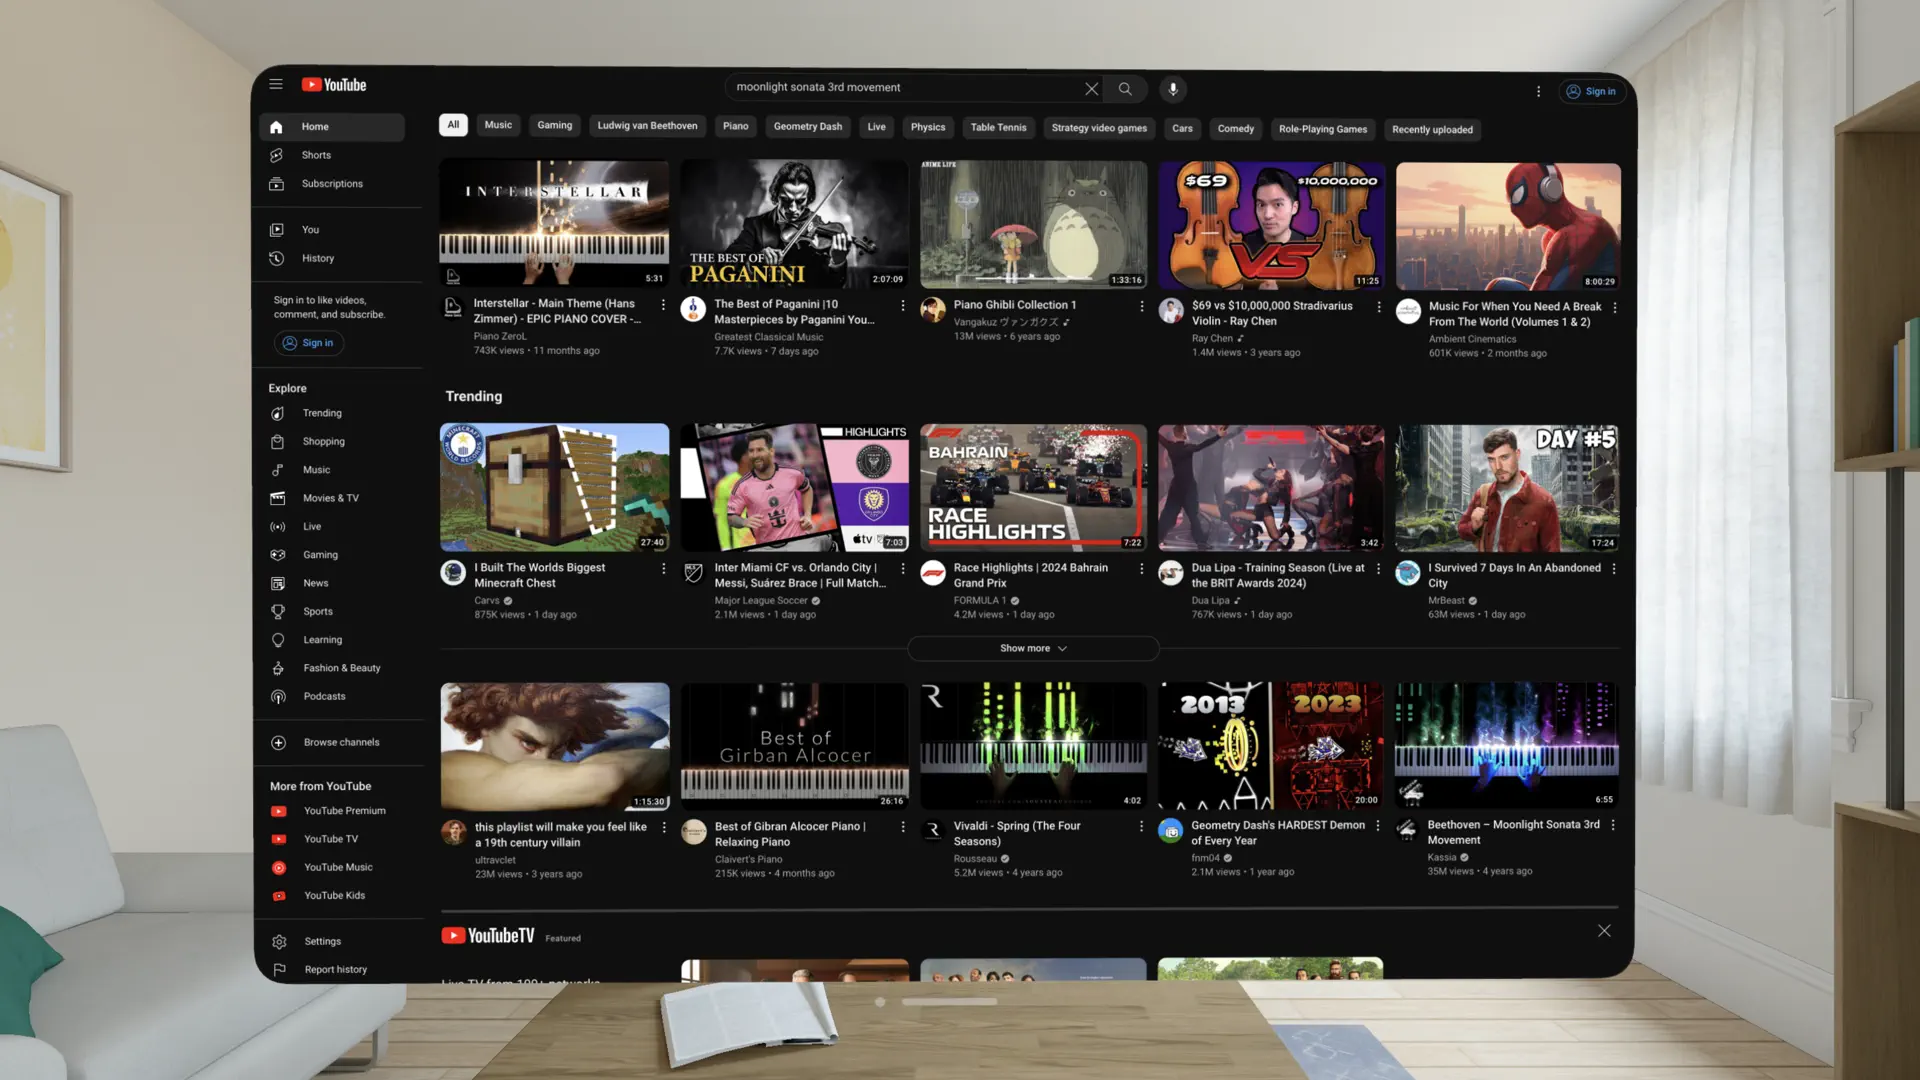
Task: Clear the search query text
Action: click(1091, 88)
